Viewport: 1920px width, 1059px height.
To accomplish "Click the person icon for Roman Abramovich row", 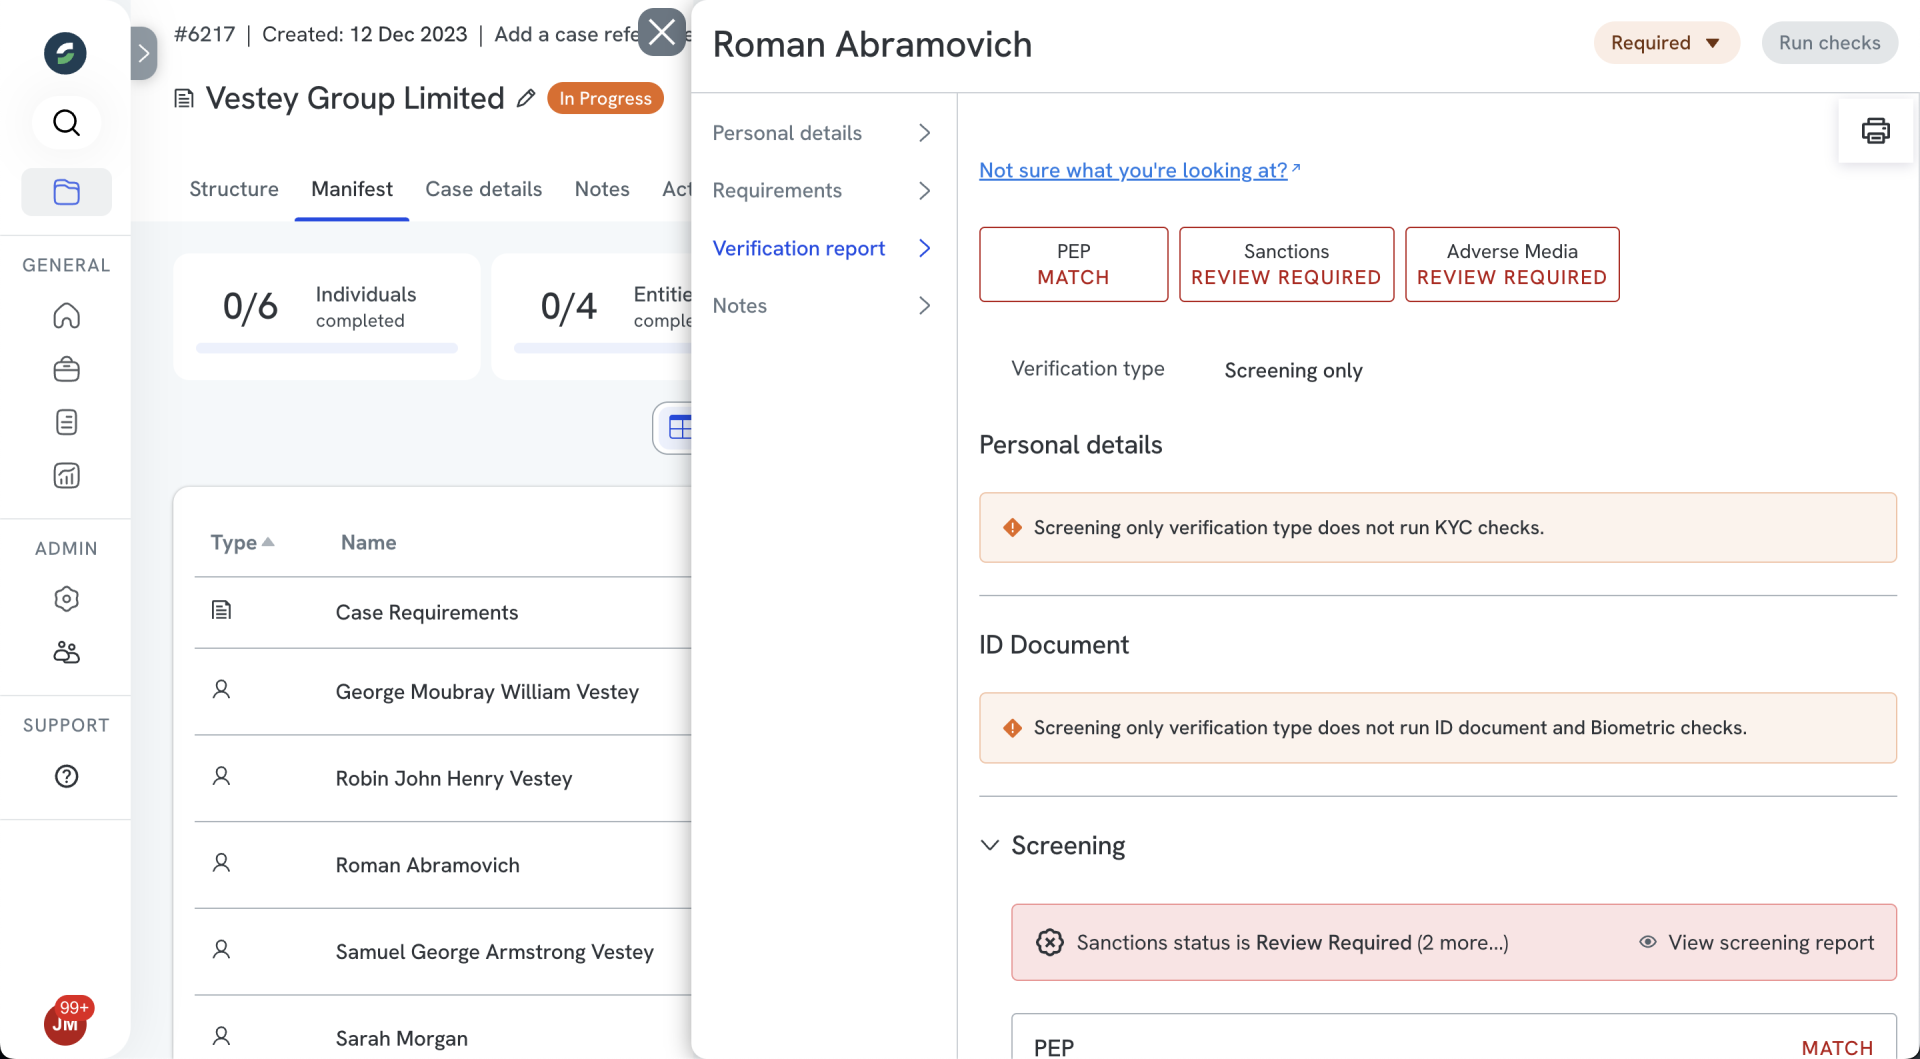I will click(x=221, y=863).
